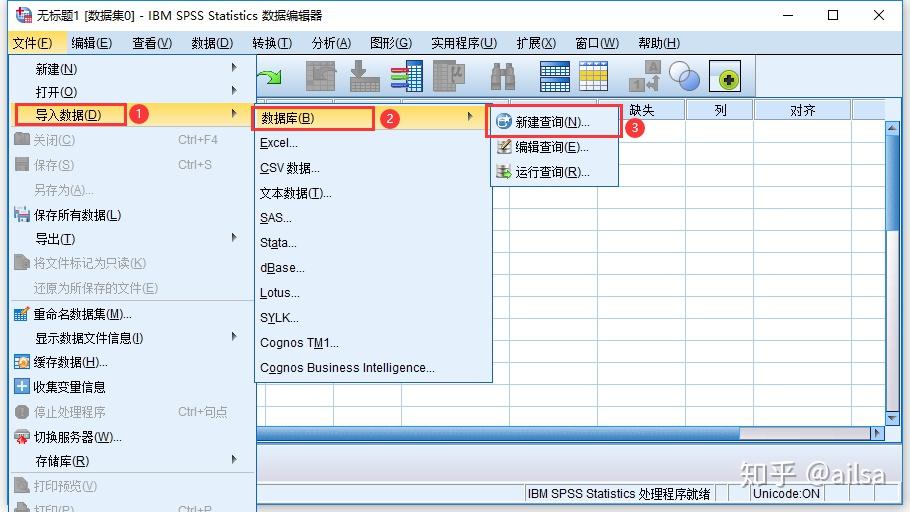Click the green redo arrow toolbar icon
The height and width of the screenshot is (512, 910).
coord(270,76)
